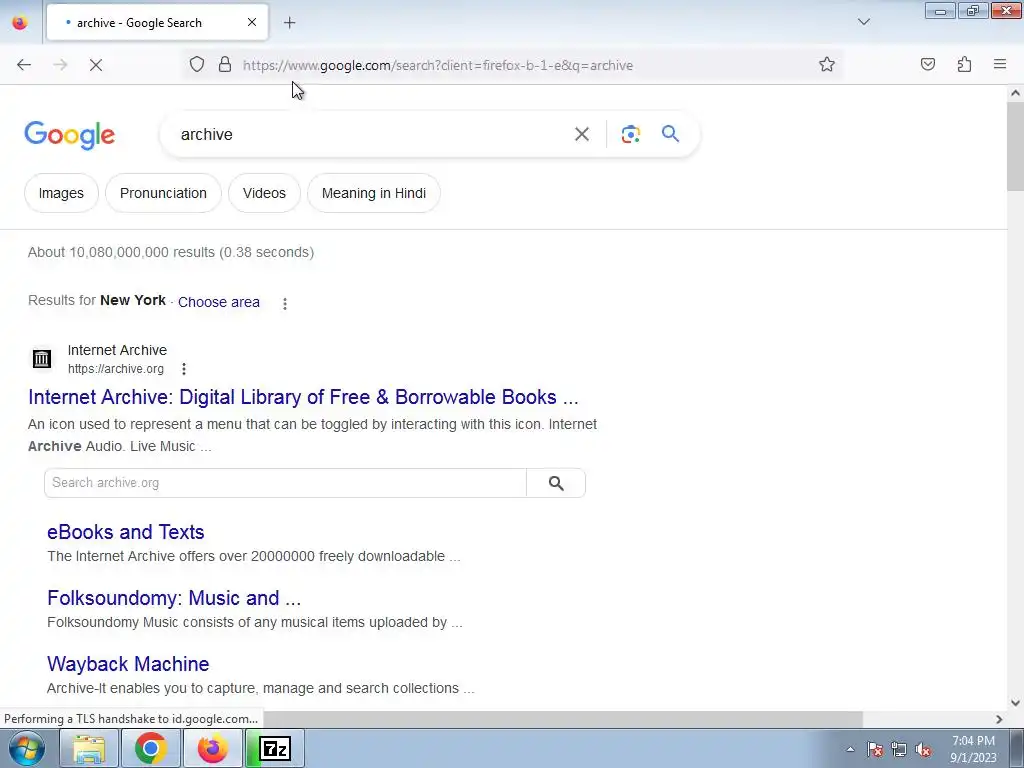The width and height of the screenshot is (1024, 768).
Task: Click the horizontal scrollbar right arrow
Action: 999,719
